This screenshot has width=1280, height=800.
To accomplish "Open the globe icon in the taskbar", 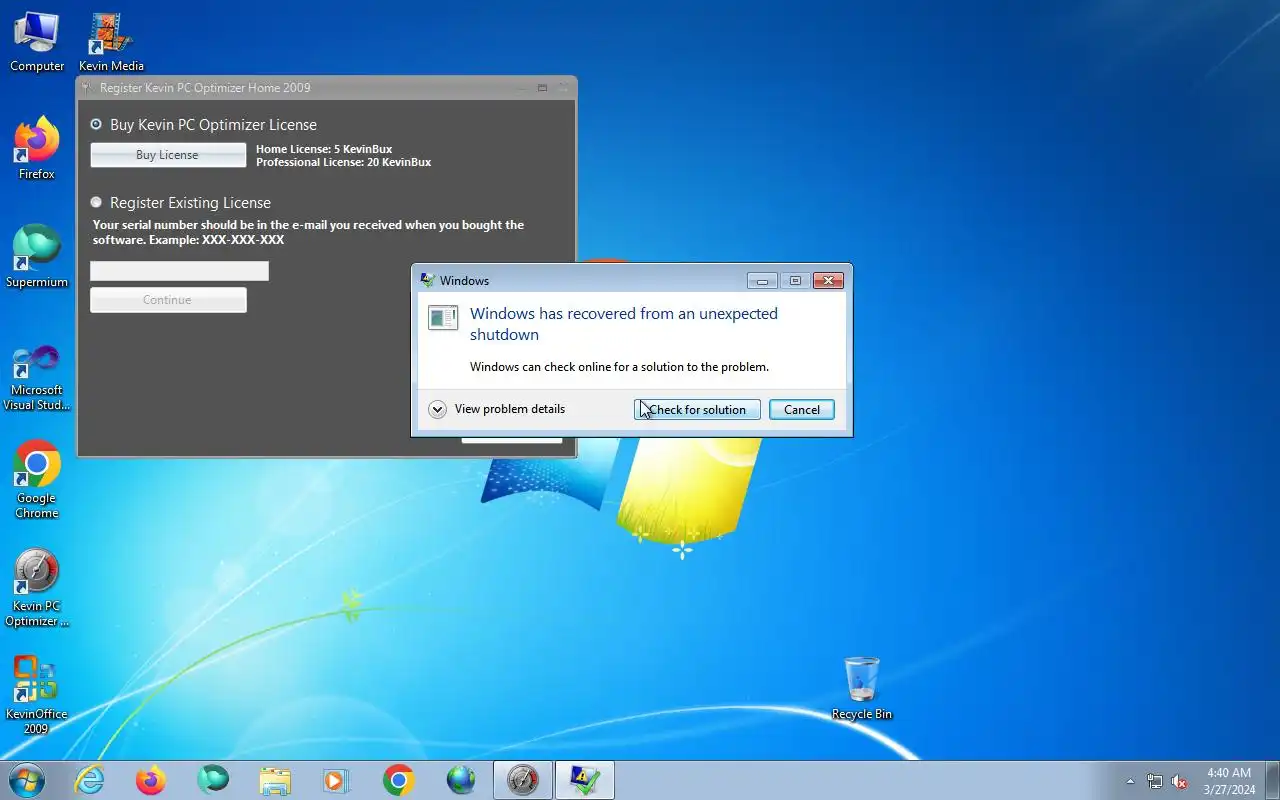I will 461,780.
